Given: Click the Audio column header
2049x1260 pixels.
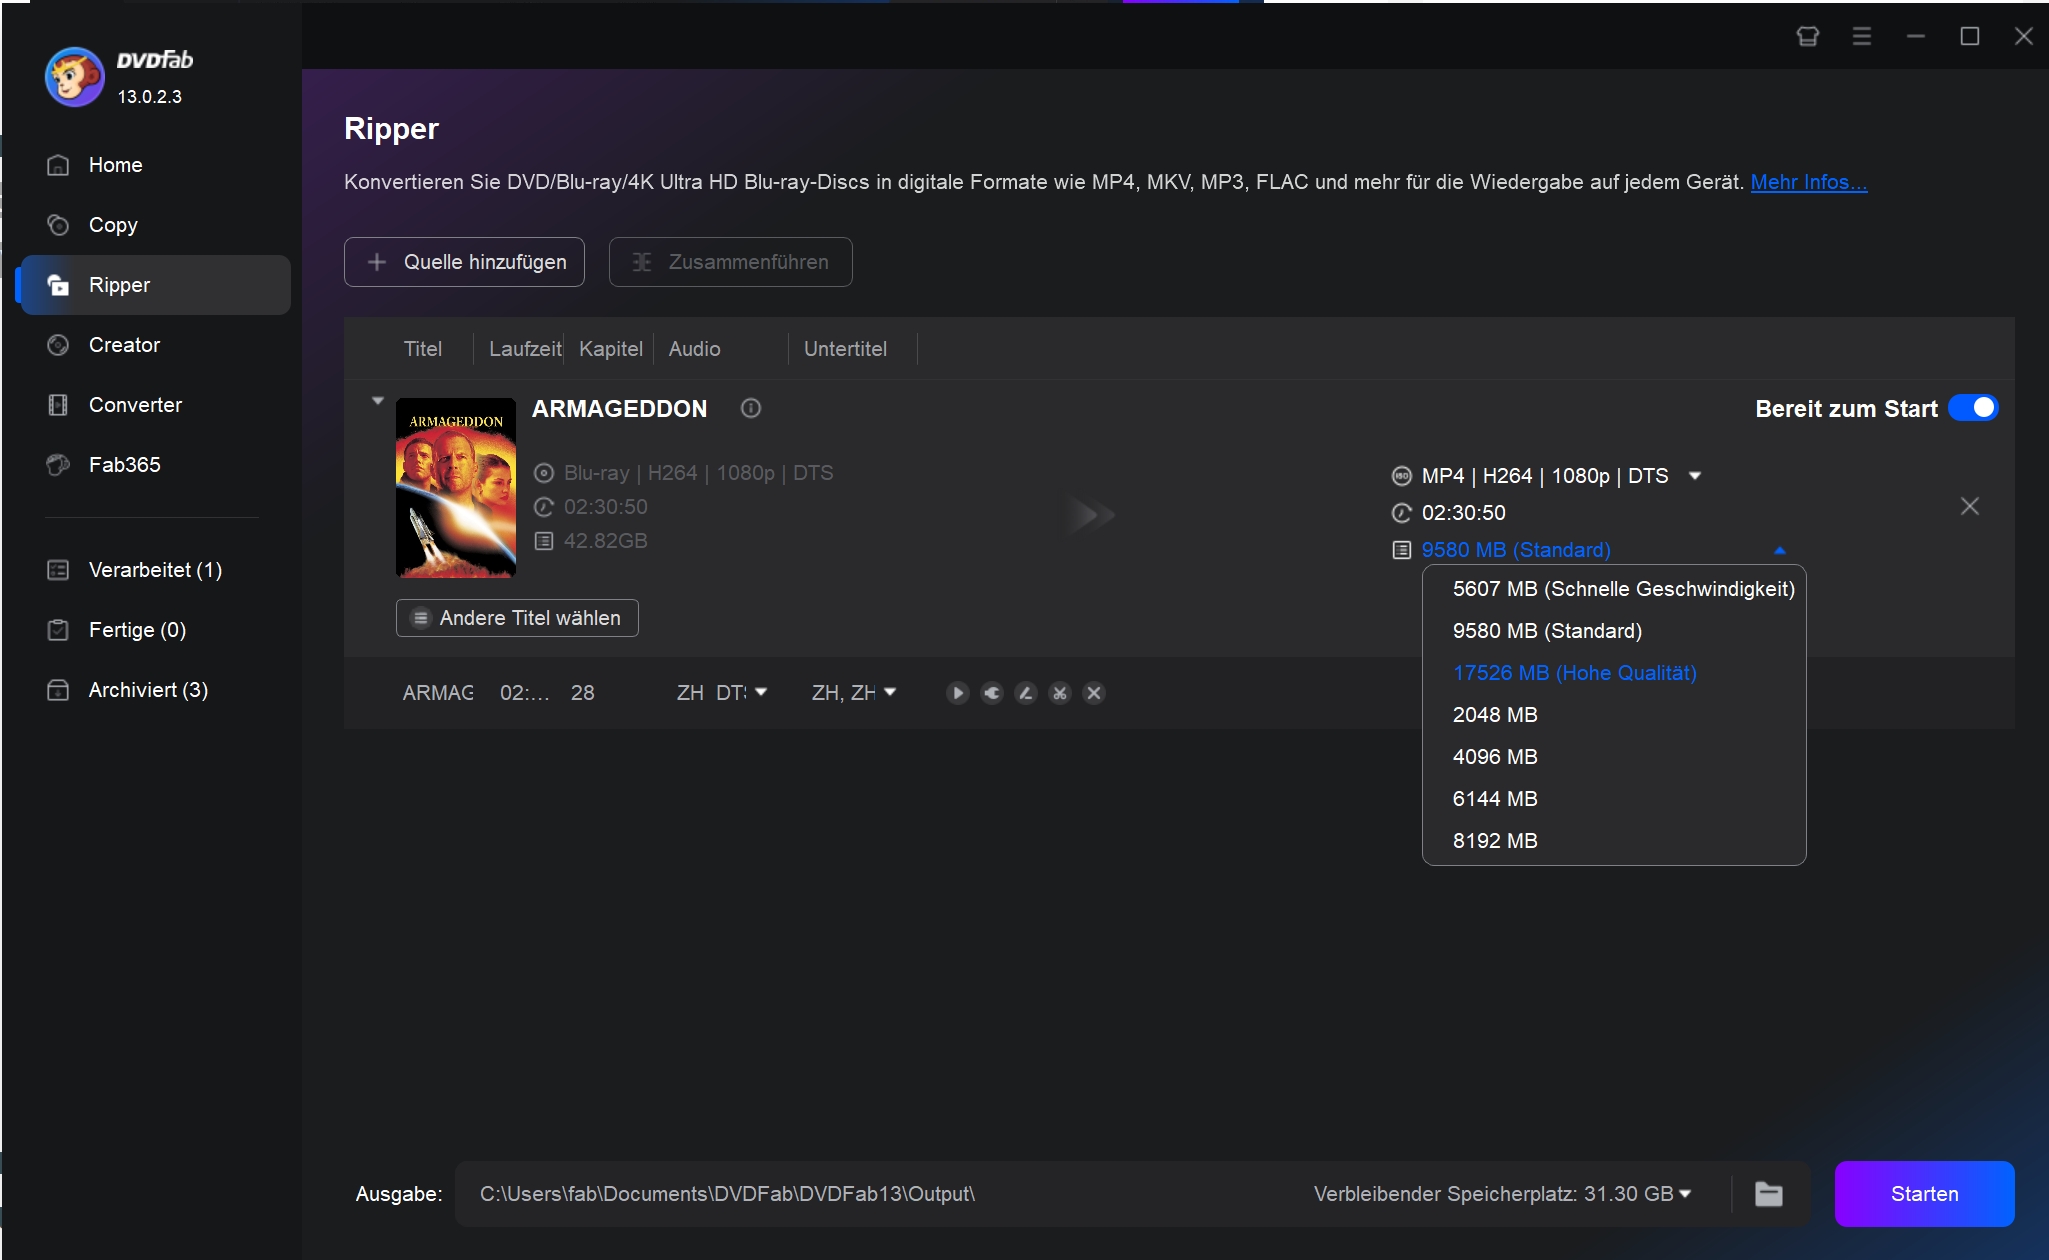Looking at the screenshot, I should (x=695, y=349).
